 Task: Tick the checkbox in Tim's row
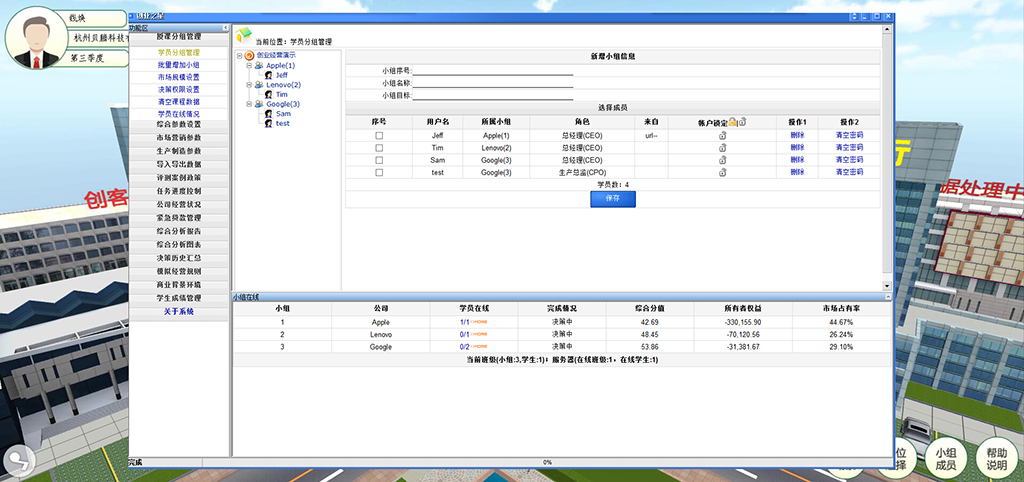379,147
